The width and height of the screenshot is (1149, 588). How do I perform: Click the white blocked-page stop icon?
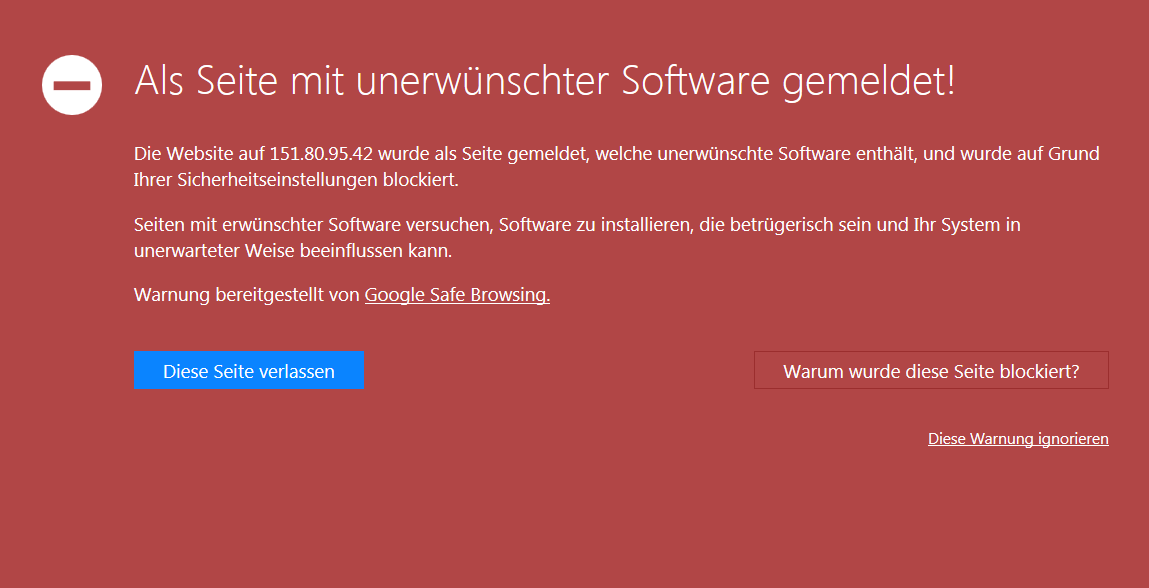(x=72, y=85)
